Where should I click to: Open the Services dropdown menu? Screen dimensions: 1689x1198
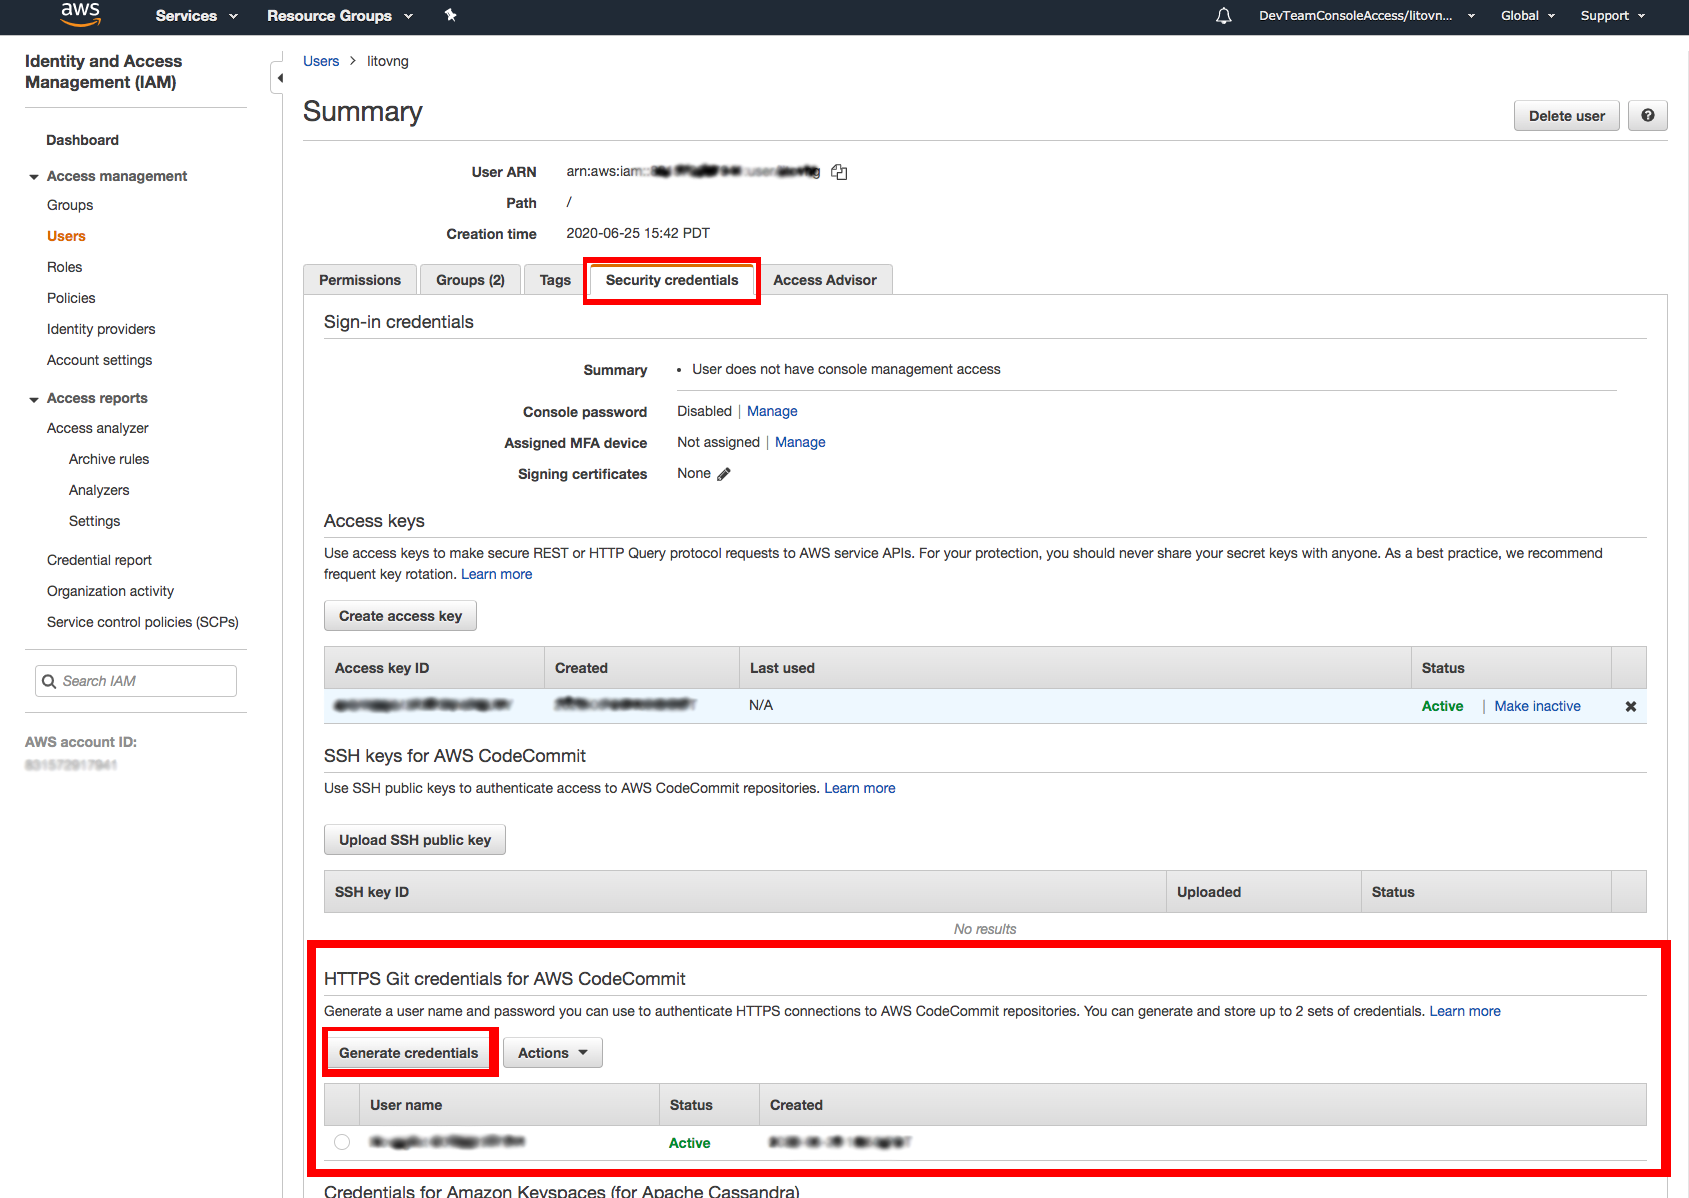click(197, 16)
